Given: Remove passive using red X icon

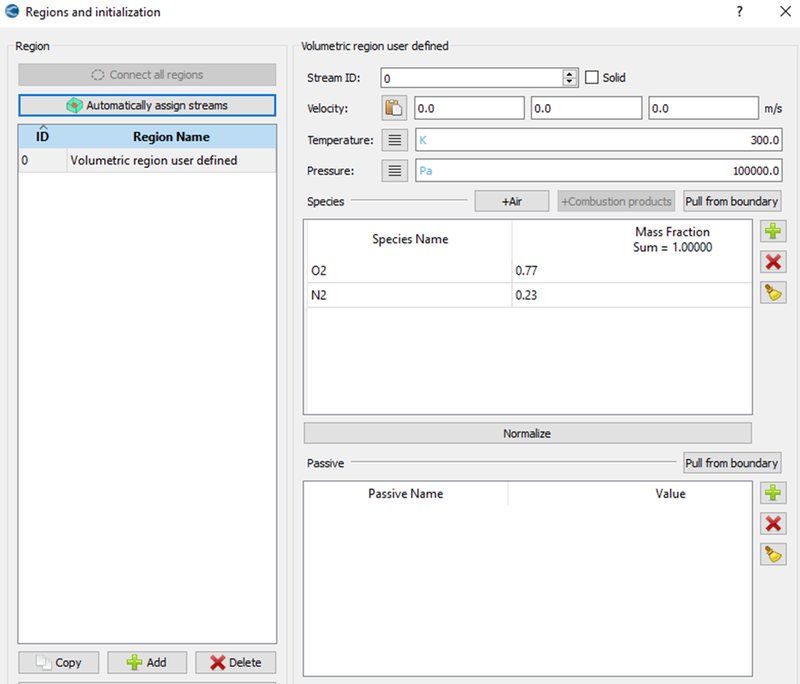Looking at the screenshot, I should point(772,523).
